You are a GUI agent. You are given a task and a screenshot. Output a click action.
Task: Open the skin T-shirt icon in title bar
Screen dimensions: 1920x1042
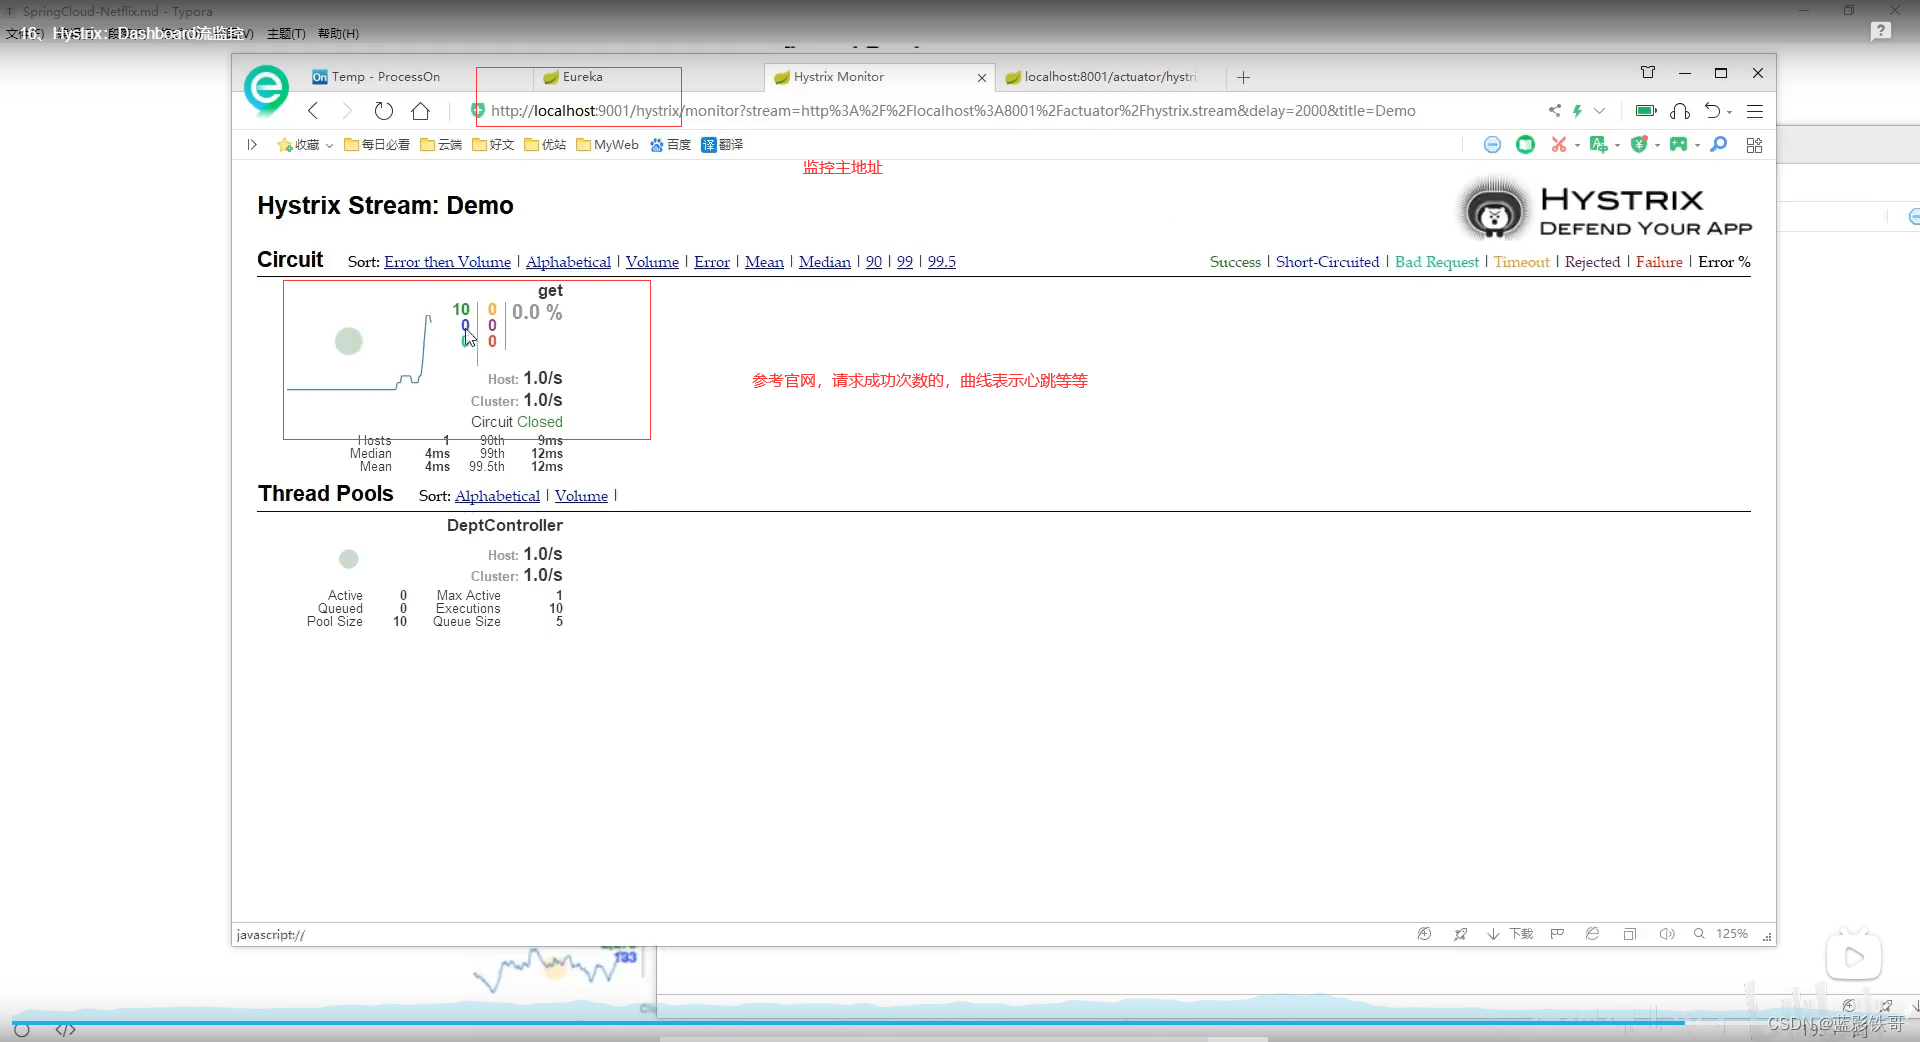coord(1648,73)
